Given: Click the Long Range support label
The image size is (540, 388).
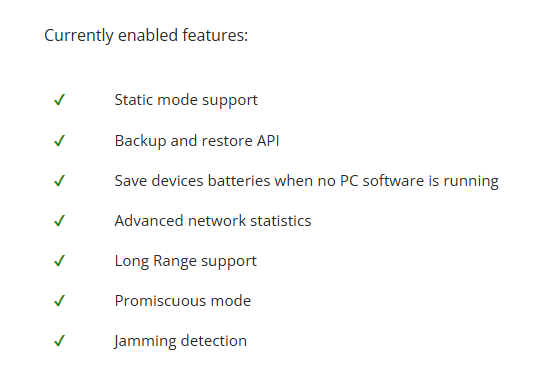Looking at the screenshot, I should [186, 261].
